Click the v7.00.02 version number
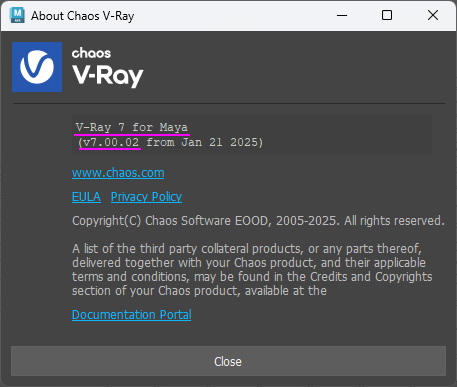 point(111,142)
